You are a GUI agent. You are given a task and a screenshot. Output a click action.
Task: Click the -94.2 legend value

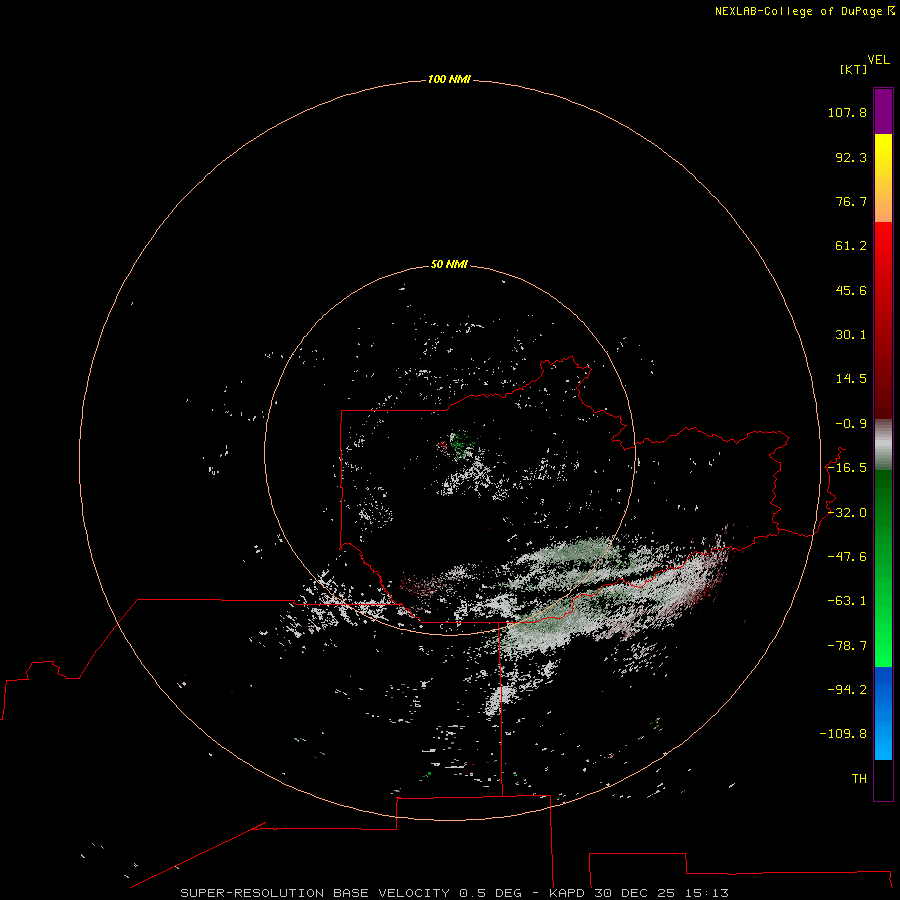(847, 690)
